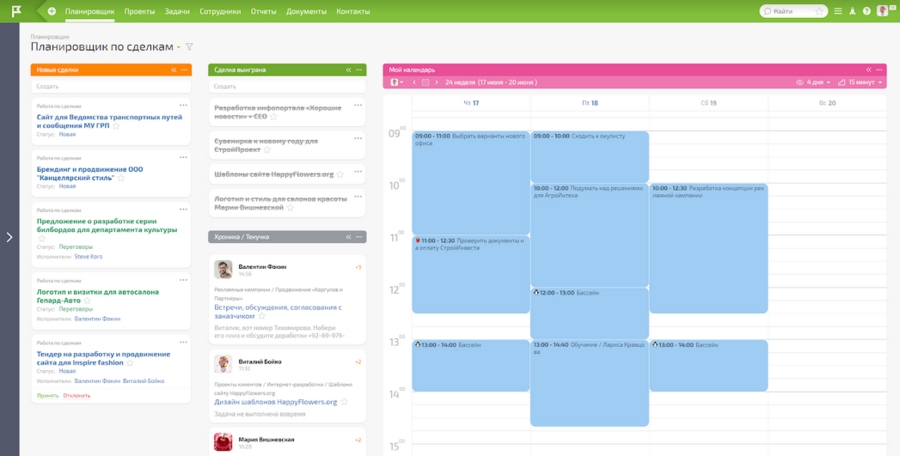Click the Найти search field

click(x=795, y=11)
